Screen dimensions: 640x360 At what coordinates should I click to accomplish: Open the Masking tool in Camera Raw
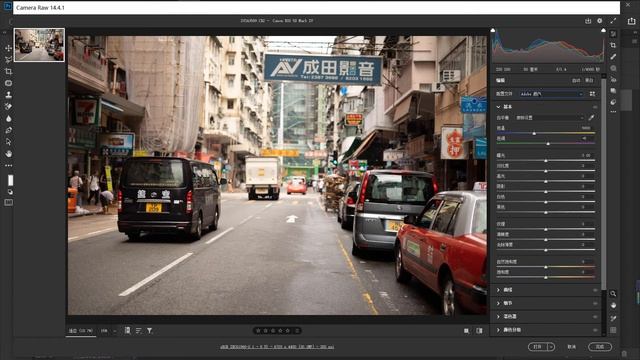coord(613,68)
